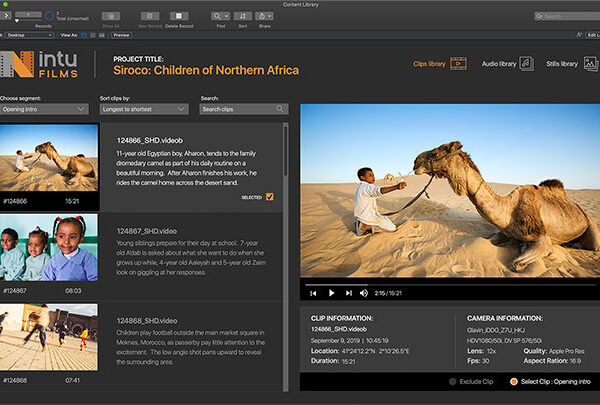Choose Select Clip: Opening intro option

(x=515, y=381)
